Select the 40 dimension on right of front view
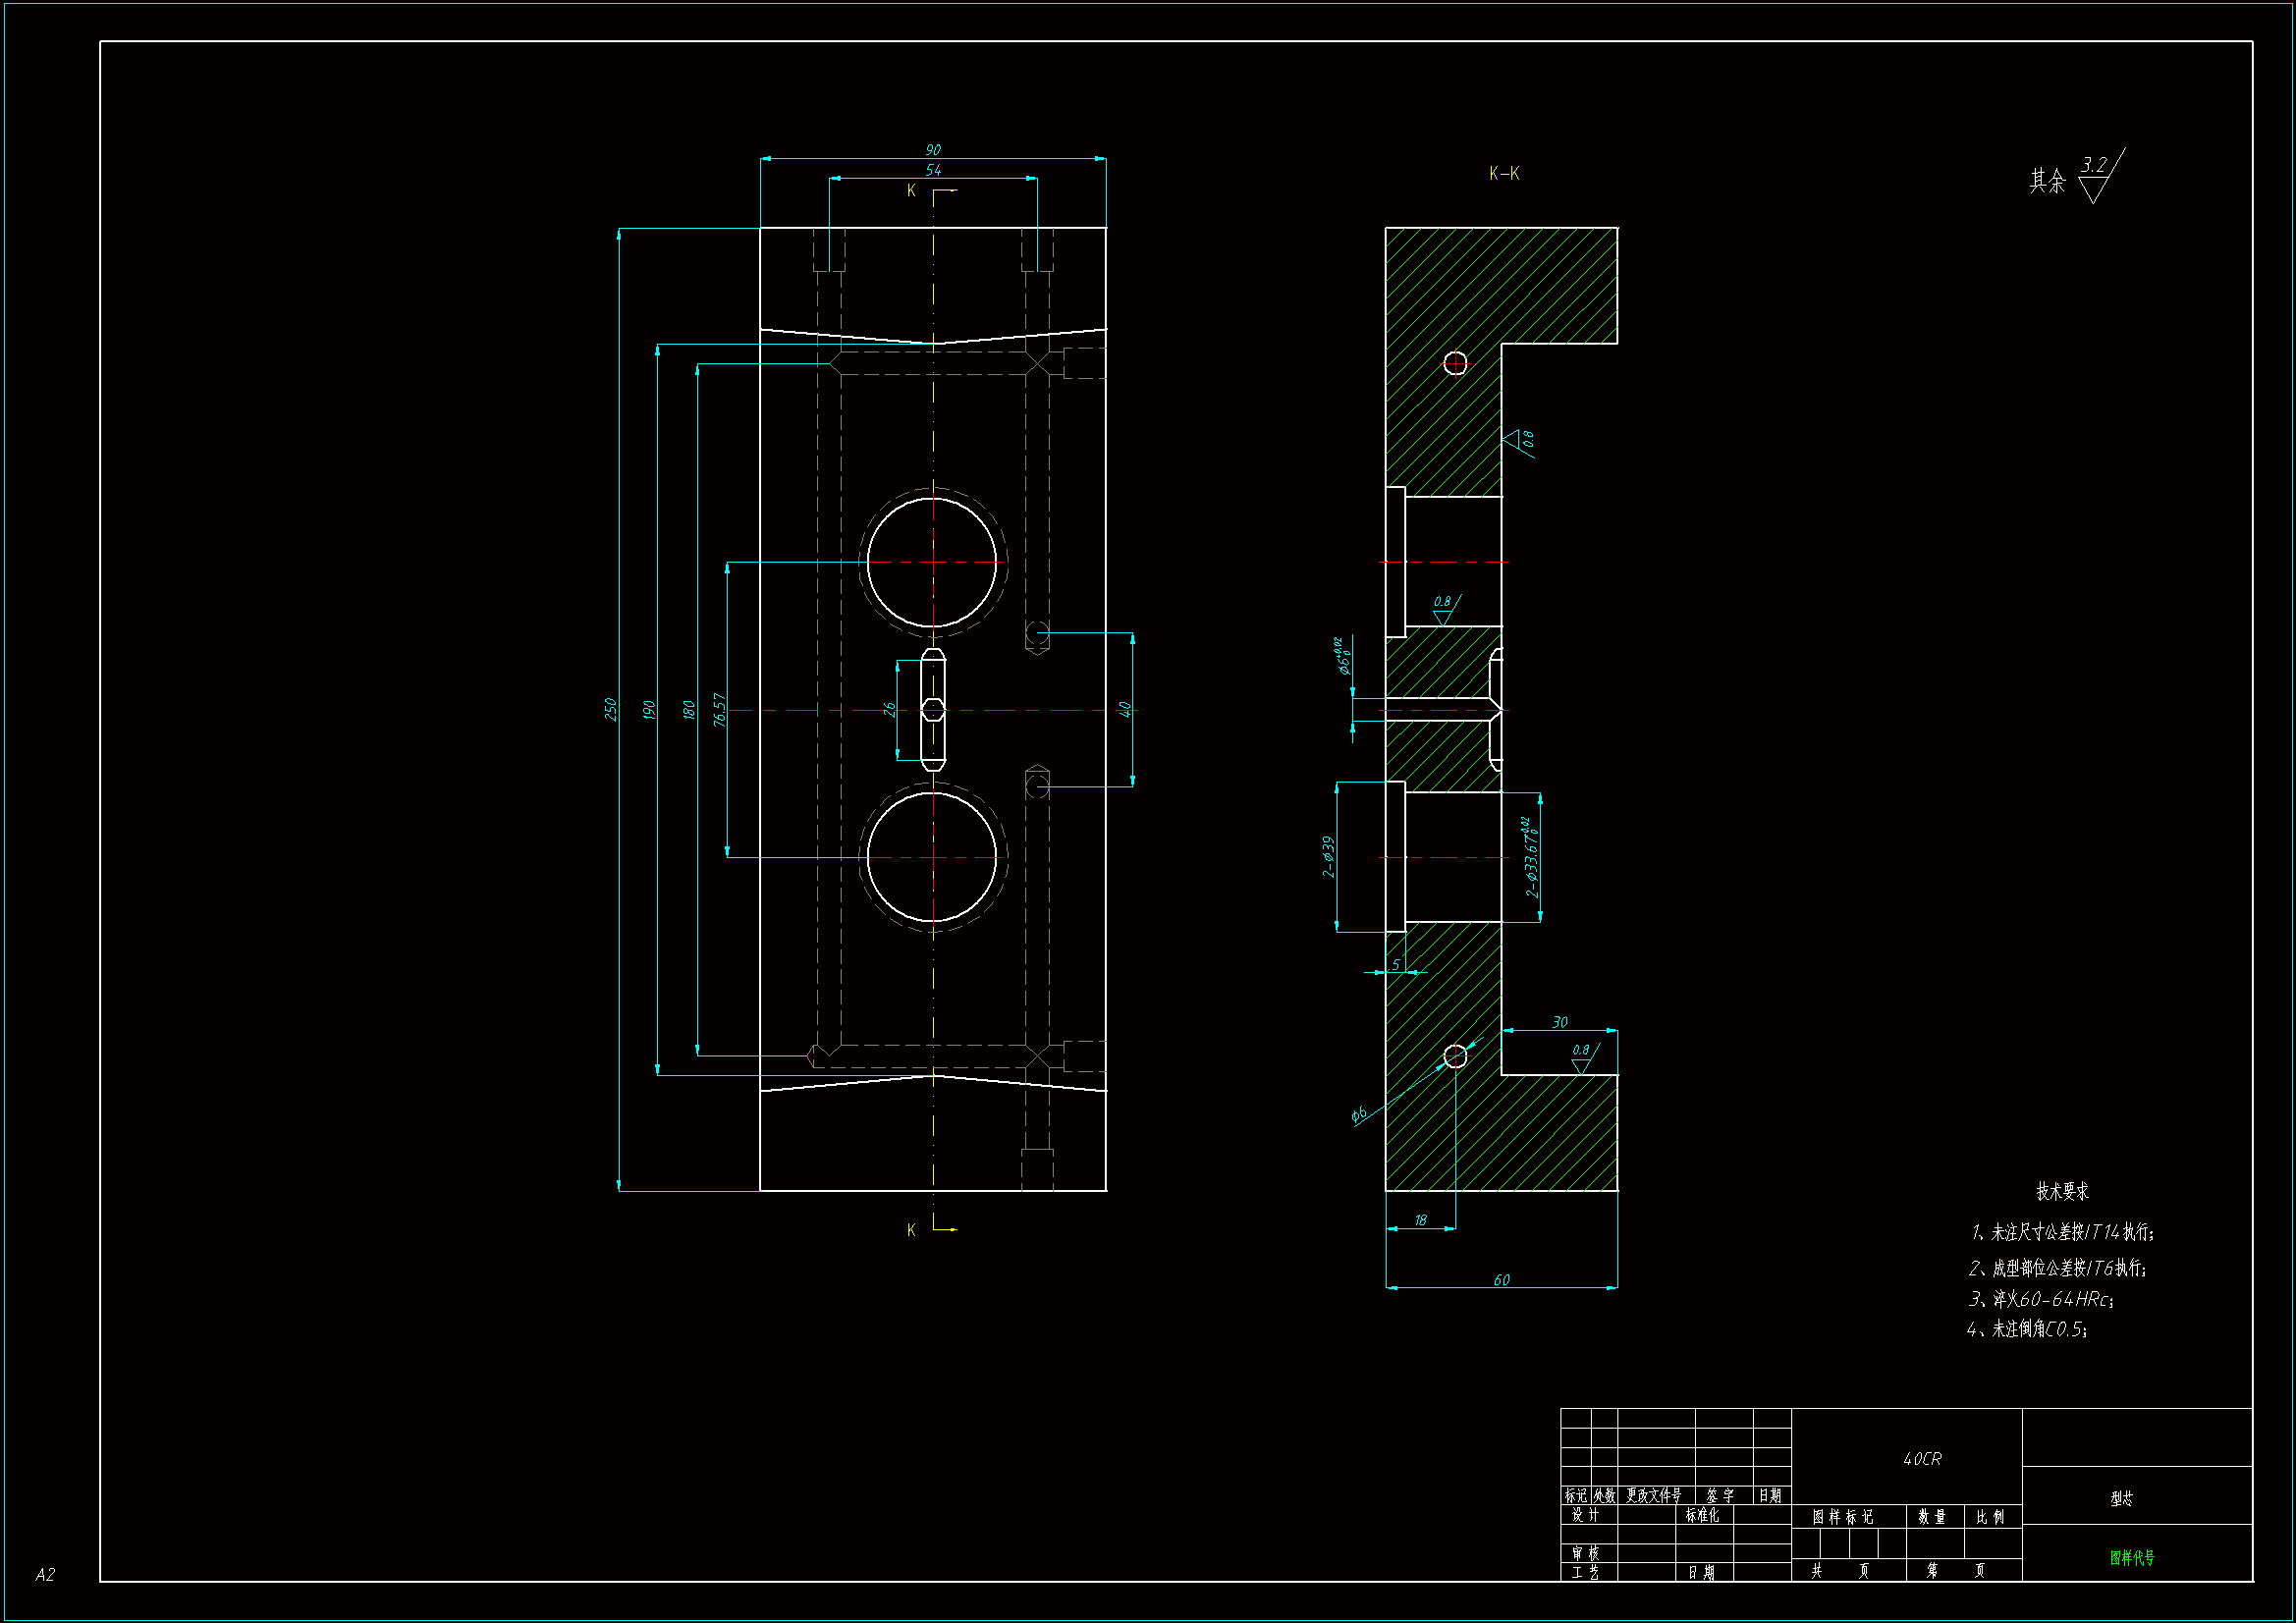Viewport: 2296px width, 1623px height. tap(1124, 709)
